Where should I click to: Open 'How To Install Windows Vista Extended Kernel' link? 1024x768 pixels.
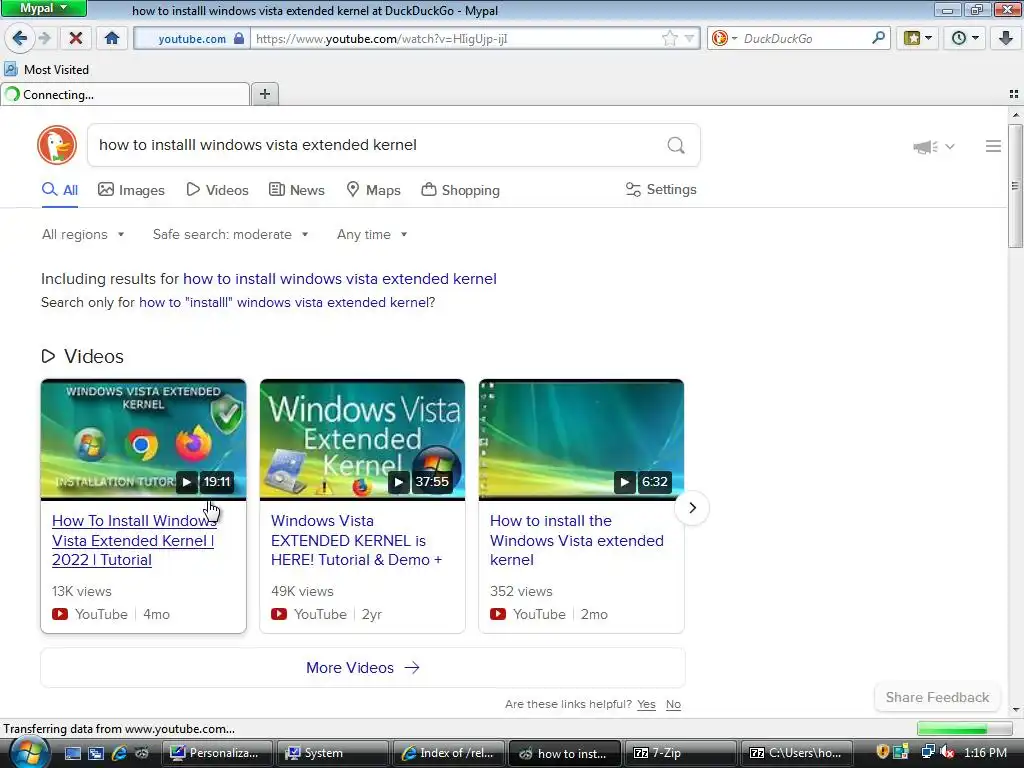133,540
